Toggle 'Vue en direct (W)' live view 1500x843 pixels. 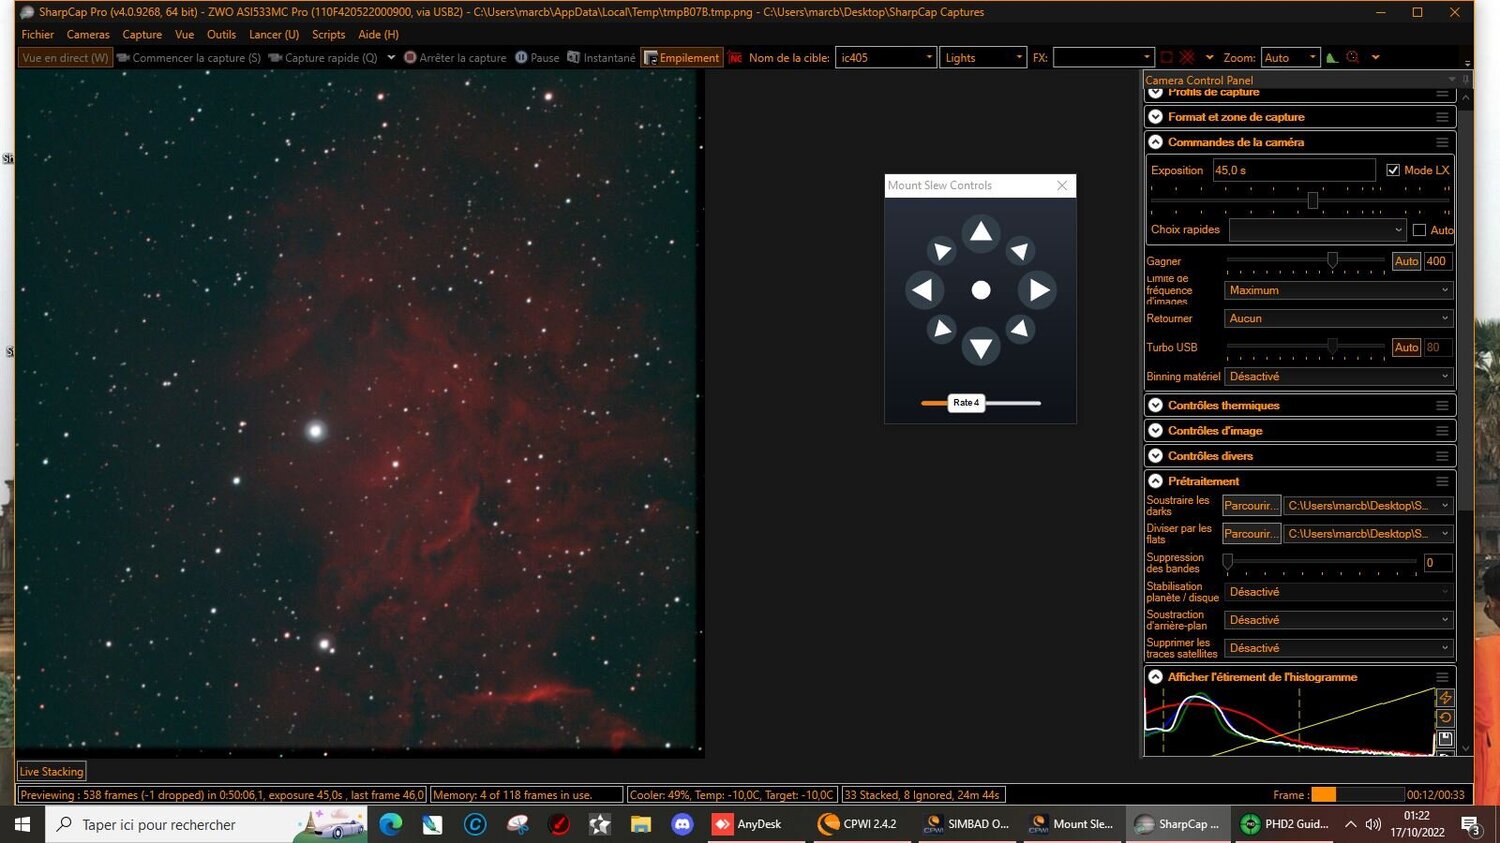[65, 58]
